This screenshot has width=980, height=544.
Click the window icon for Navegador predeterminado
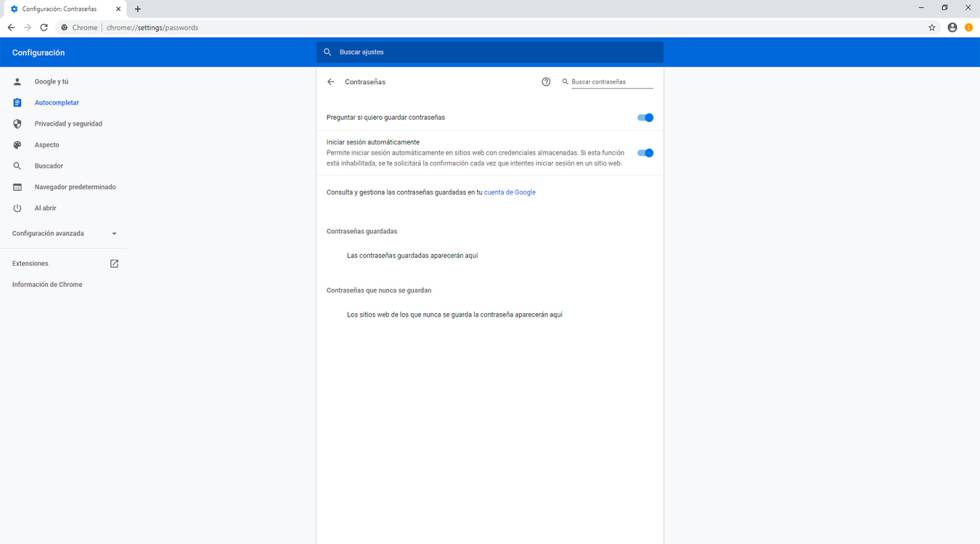tap(18, 187)
